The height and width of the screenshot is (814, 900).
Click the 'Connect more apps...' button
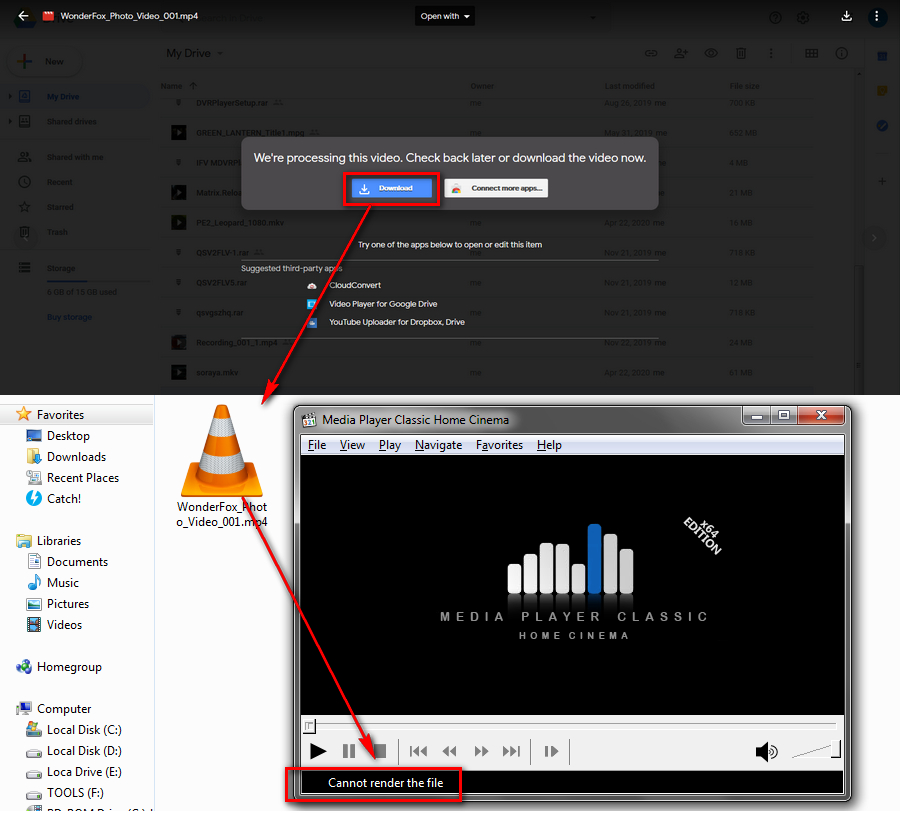496,188
